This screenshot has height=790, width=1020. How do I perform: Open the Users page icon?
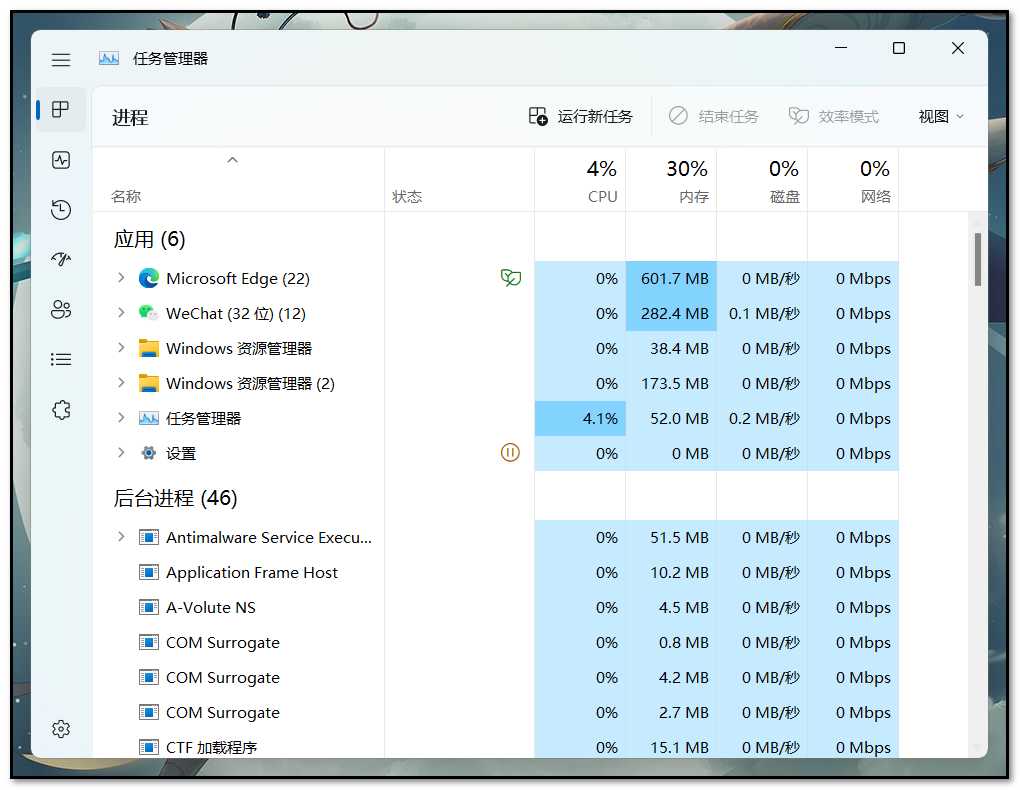[61, 309]
